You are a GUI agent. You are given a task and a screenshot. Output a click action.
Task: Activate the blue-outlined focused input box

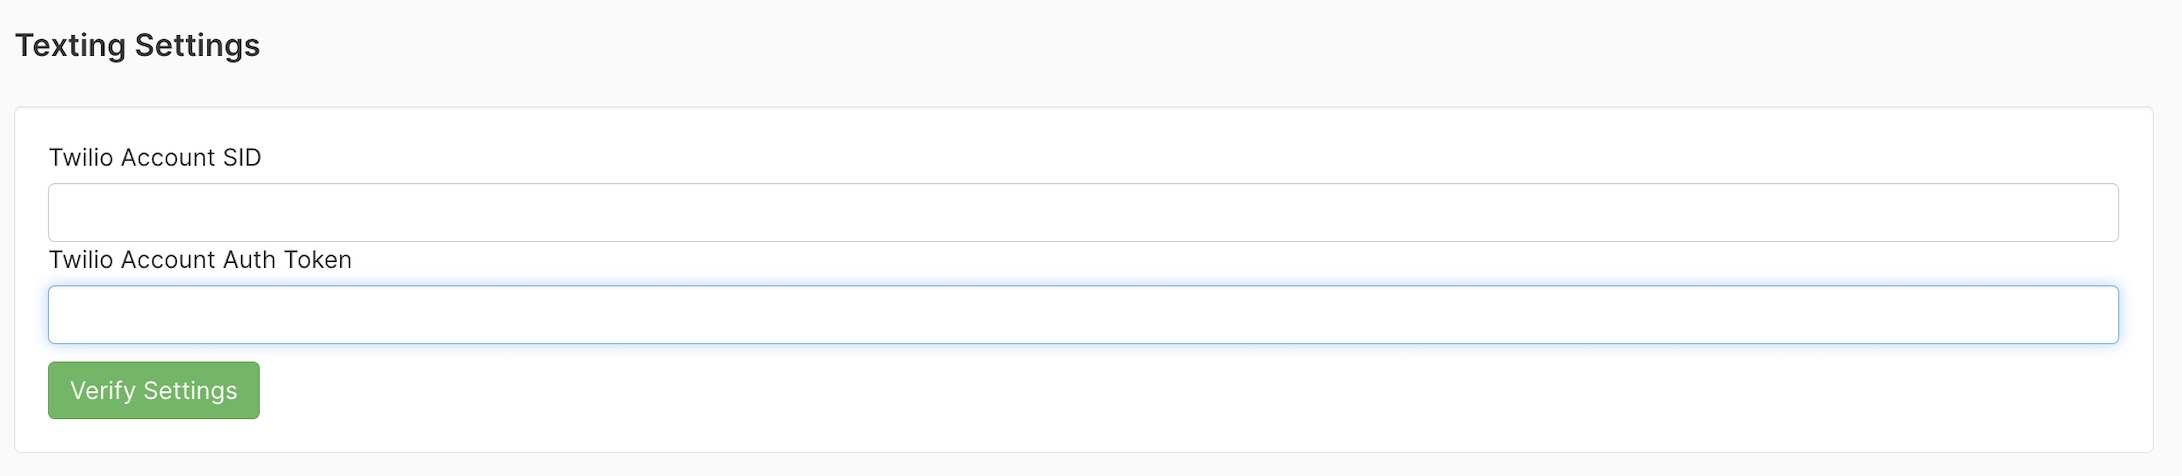[1083, 315]
